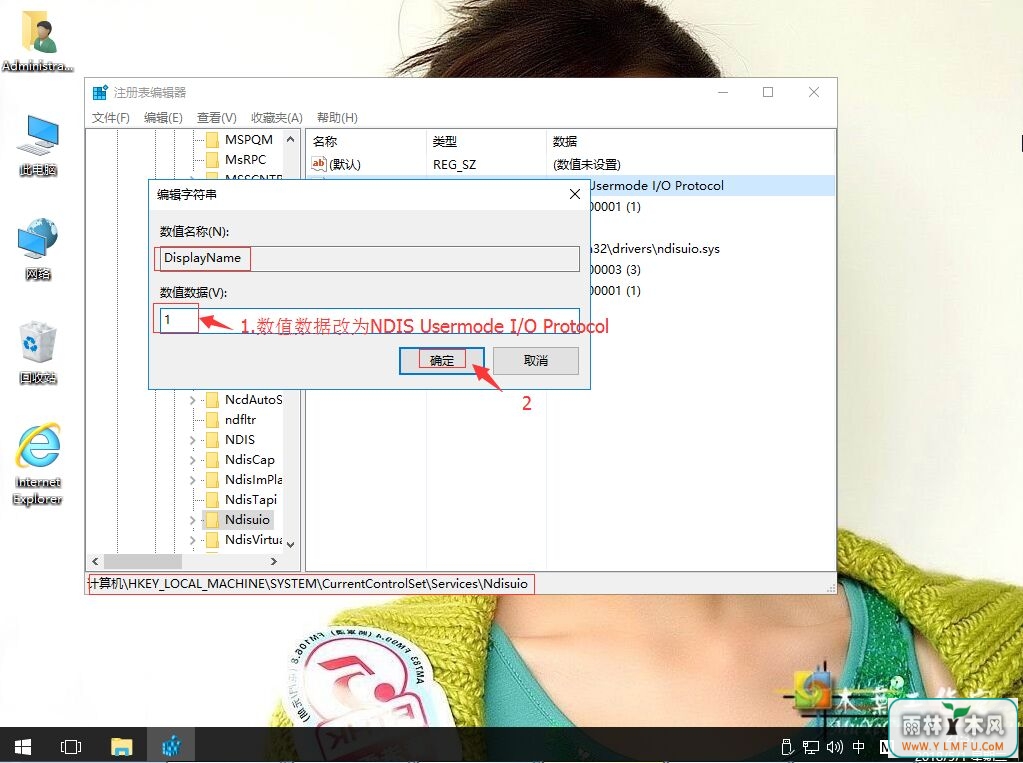Click tree pane scroll up arrow

[x=290, y=139]
